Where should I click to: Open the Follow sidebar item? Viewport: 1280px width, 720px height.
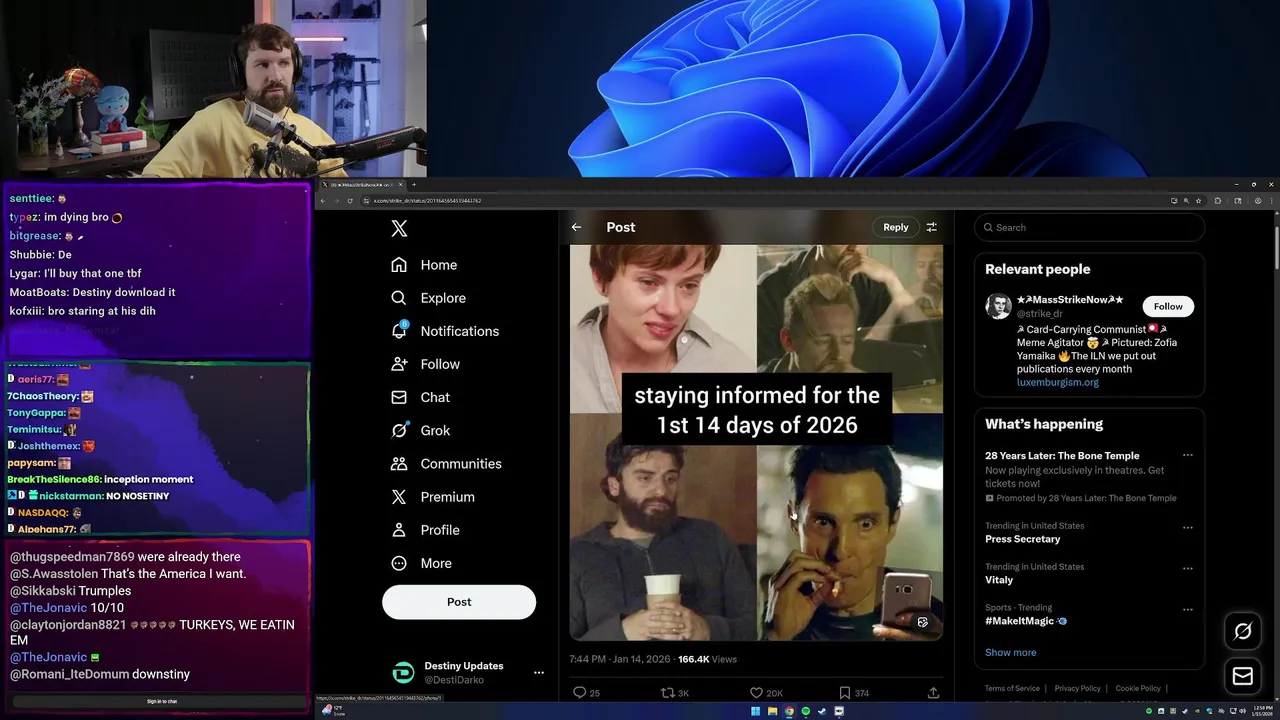coord(425,364)
